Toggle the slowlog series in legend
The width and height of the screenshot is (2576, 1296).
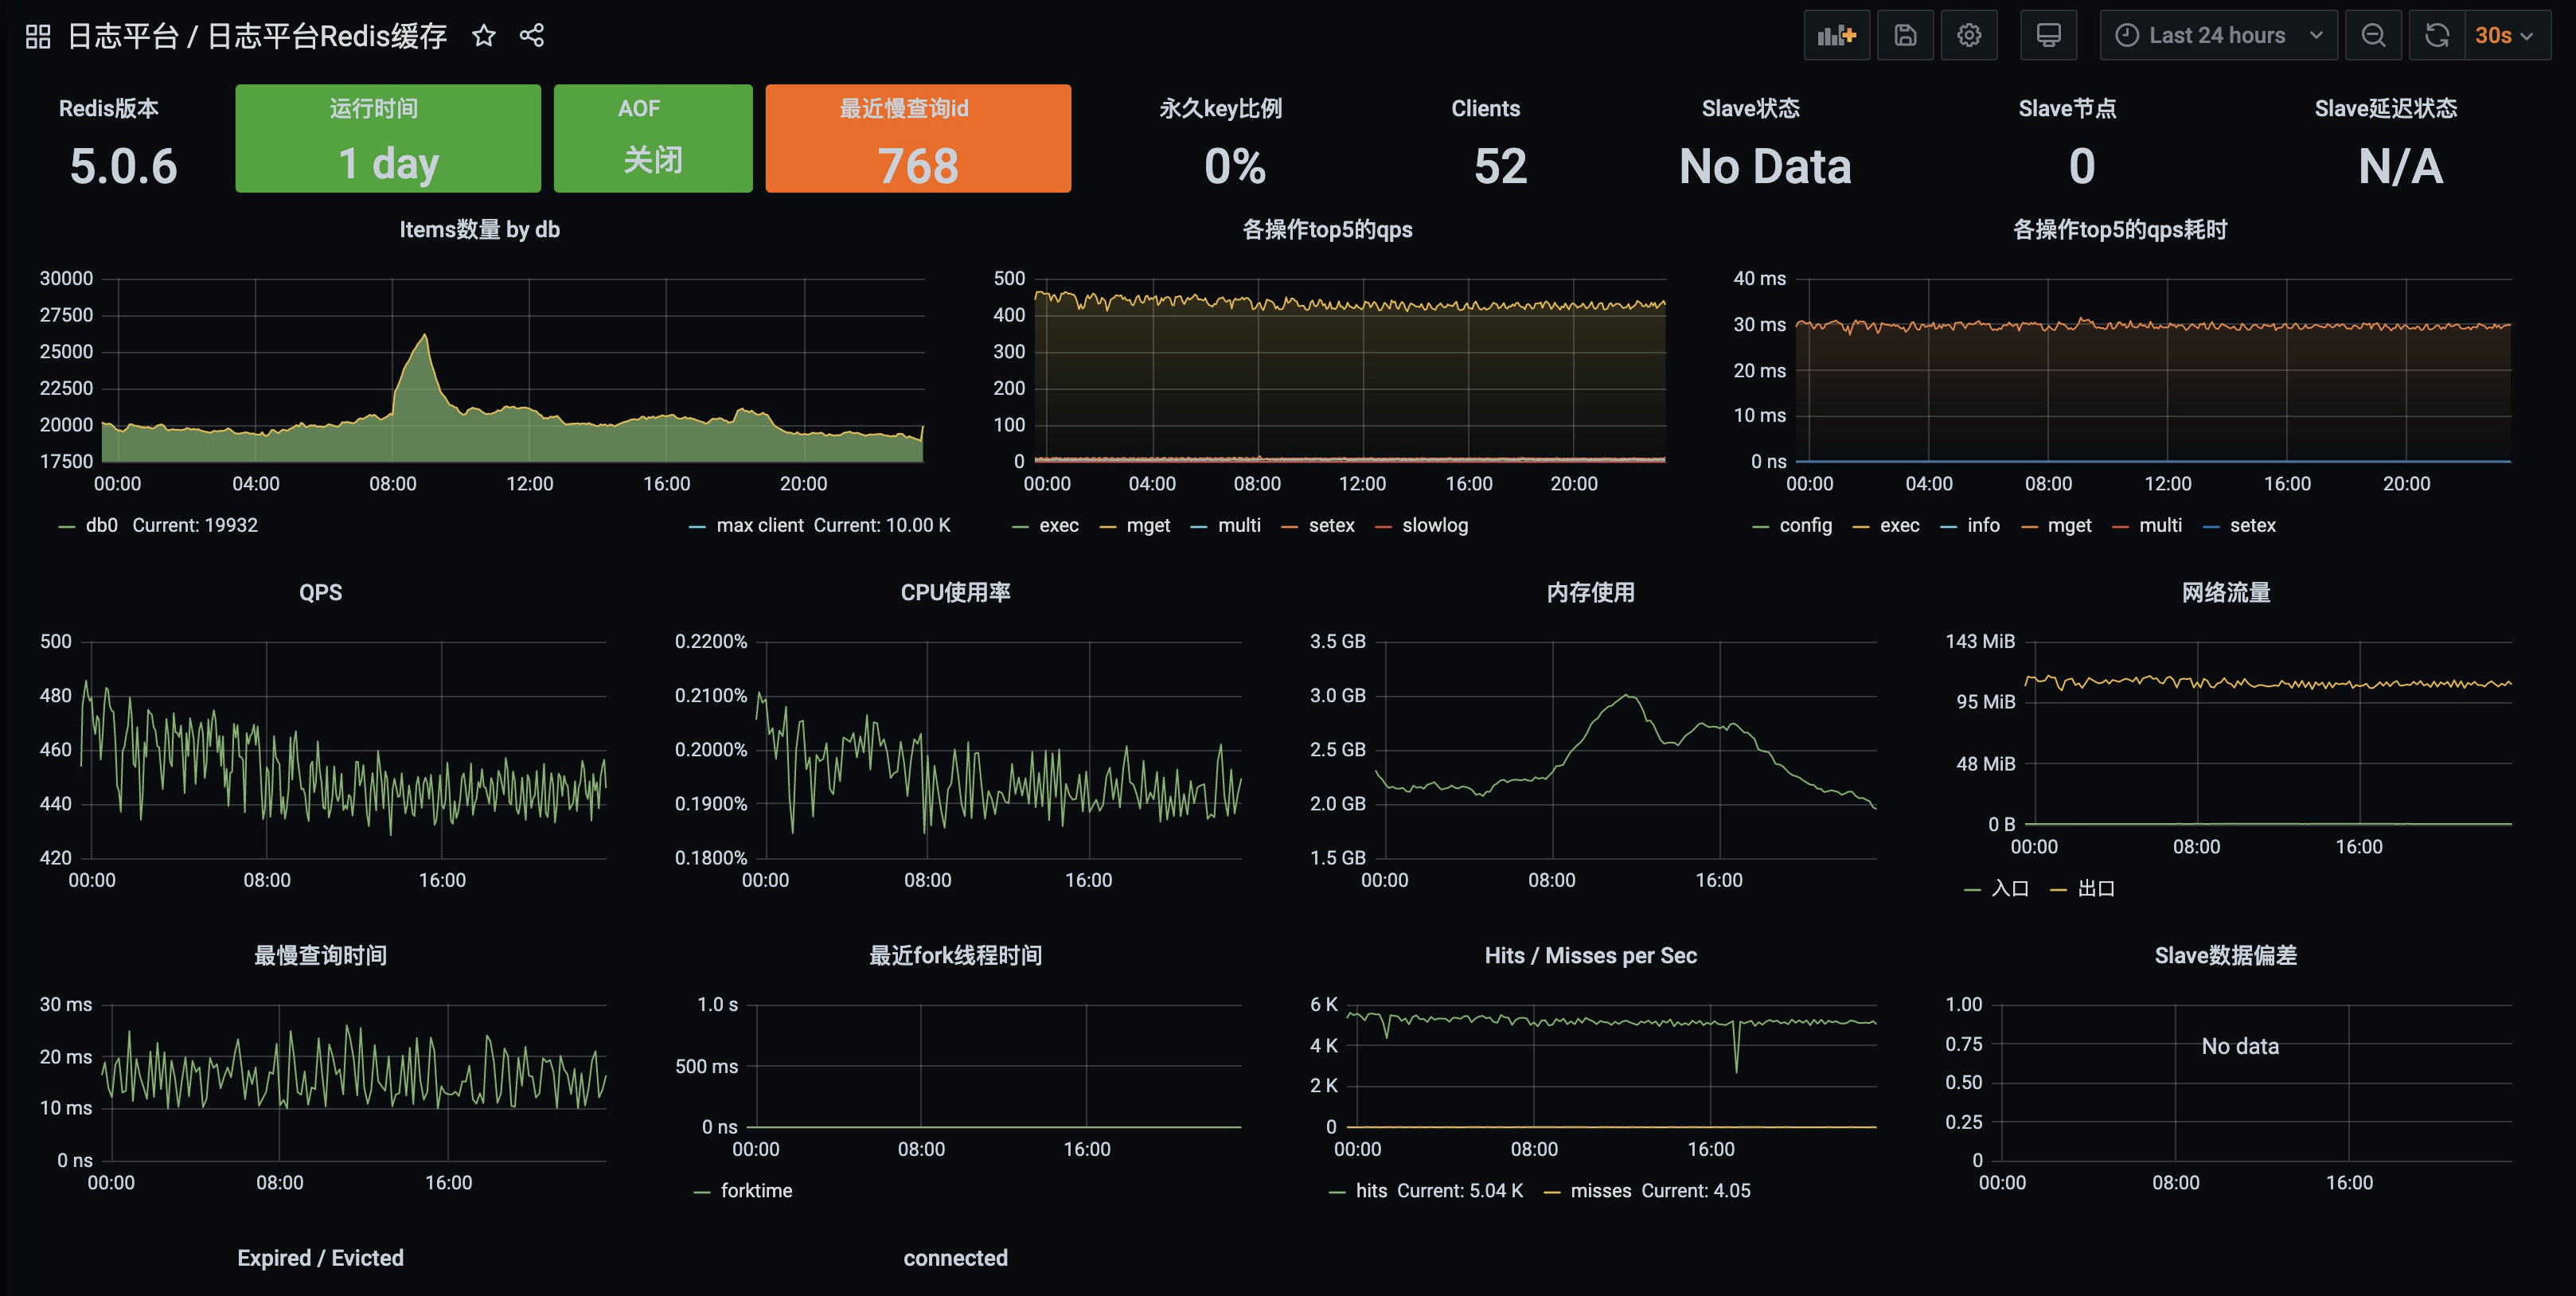tap(1434, 526)
